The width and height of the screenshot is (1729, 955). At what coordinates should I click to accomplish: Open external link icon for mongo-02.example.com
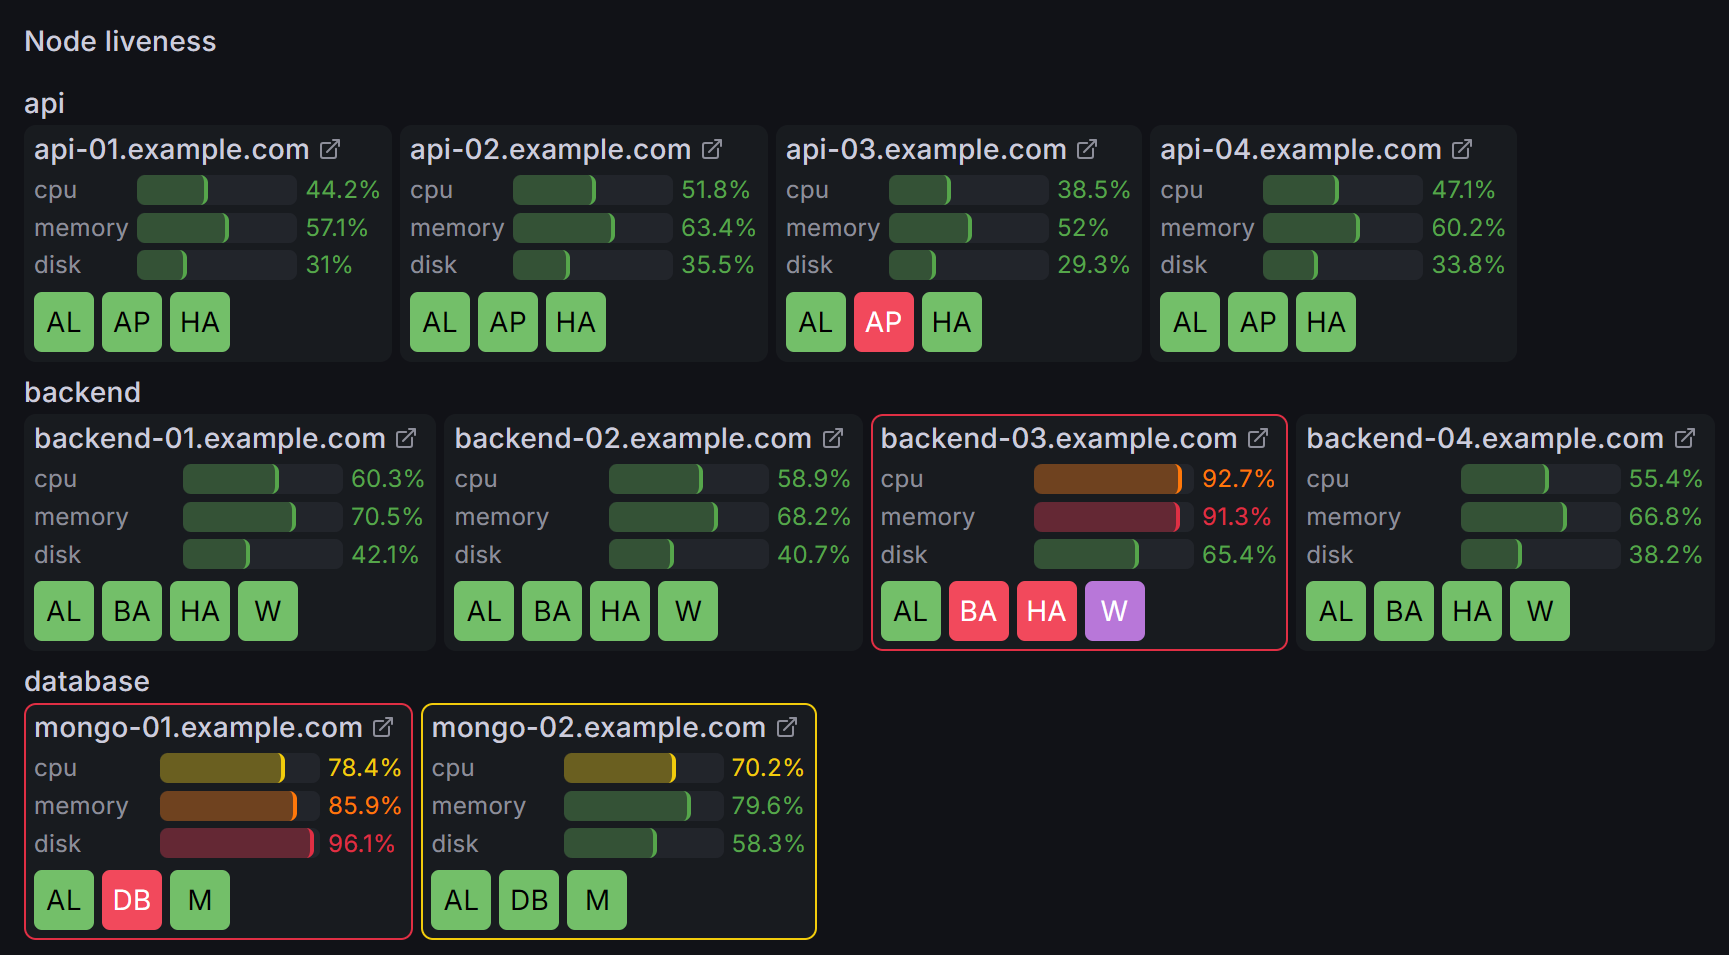787,728
